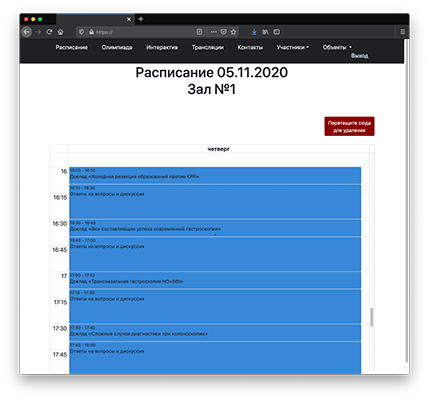The image size is (429, 400).
Task: Expand the Объекты dropdown menu
Action: pyautogui.click(x=337, y=47)
